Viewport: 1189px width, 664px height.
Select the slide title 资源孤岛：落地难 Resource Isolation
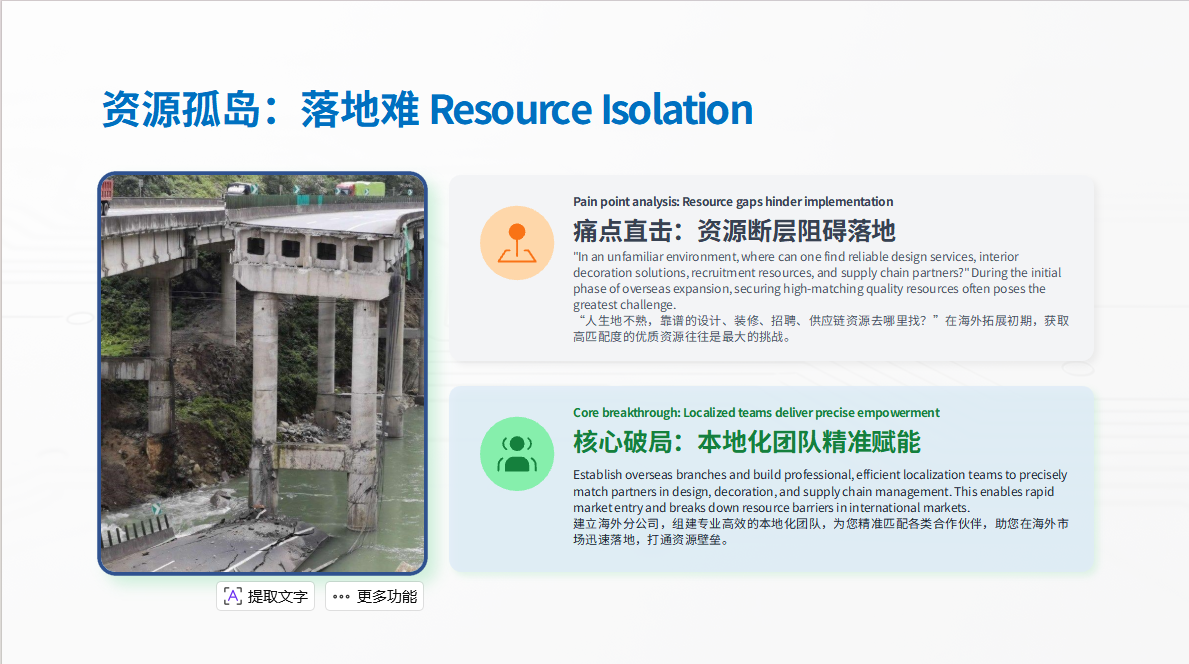(428, 109)
